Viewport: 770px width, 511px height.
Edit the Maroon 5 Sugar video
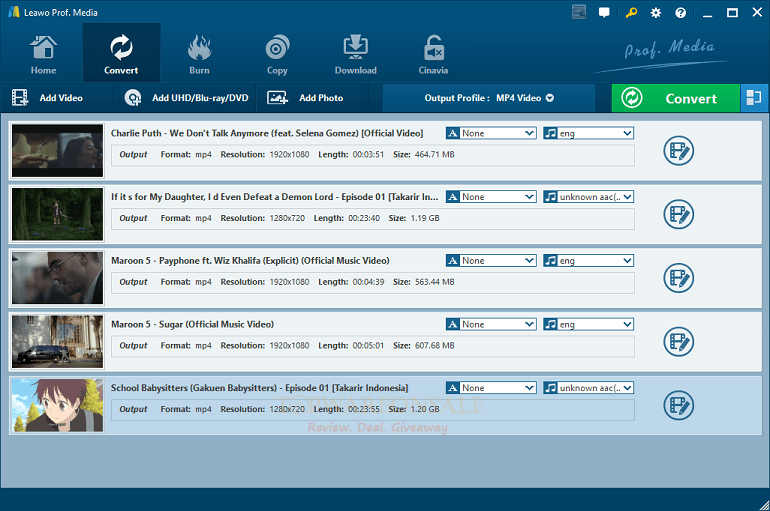(x=679, y=342)
